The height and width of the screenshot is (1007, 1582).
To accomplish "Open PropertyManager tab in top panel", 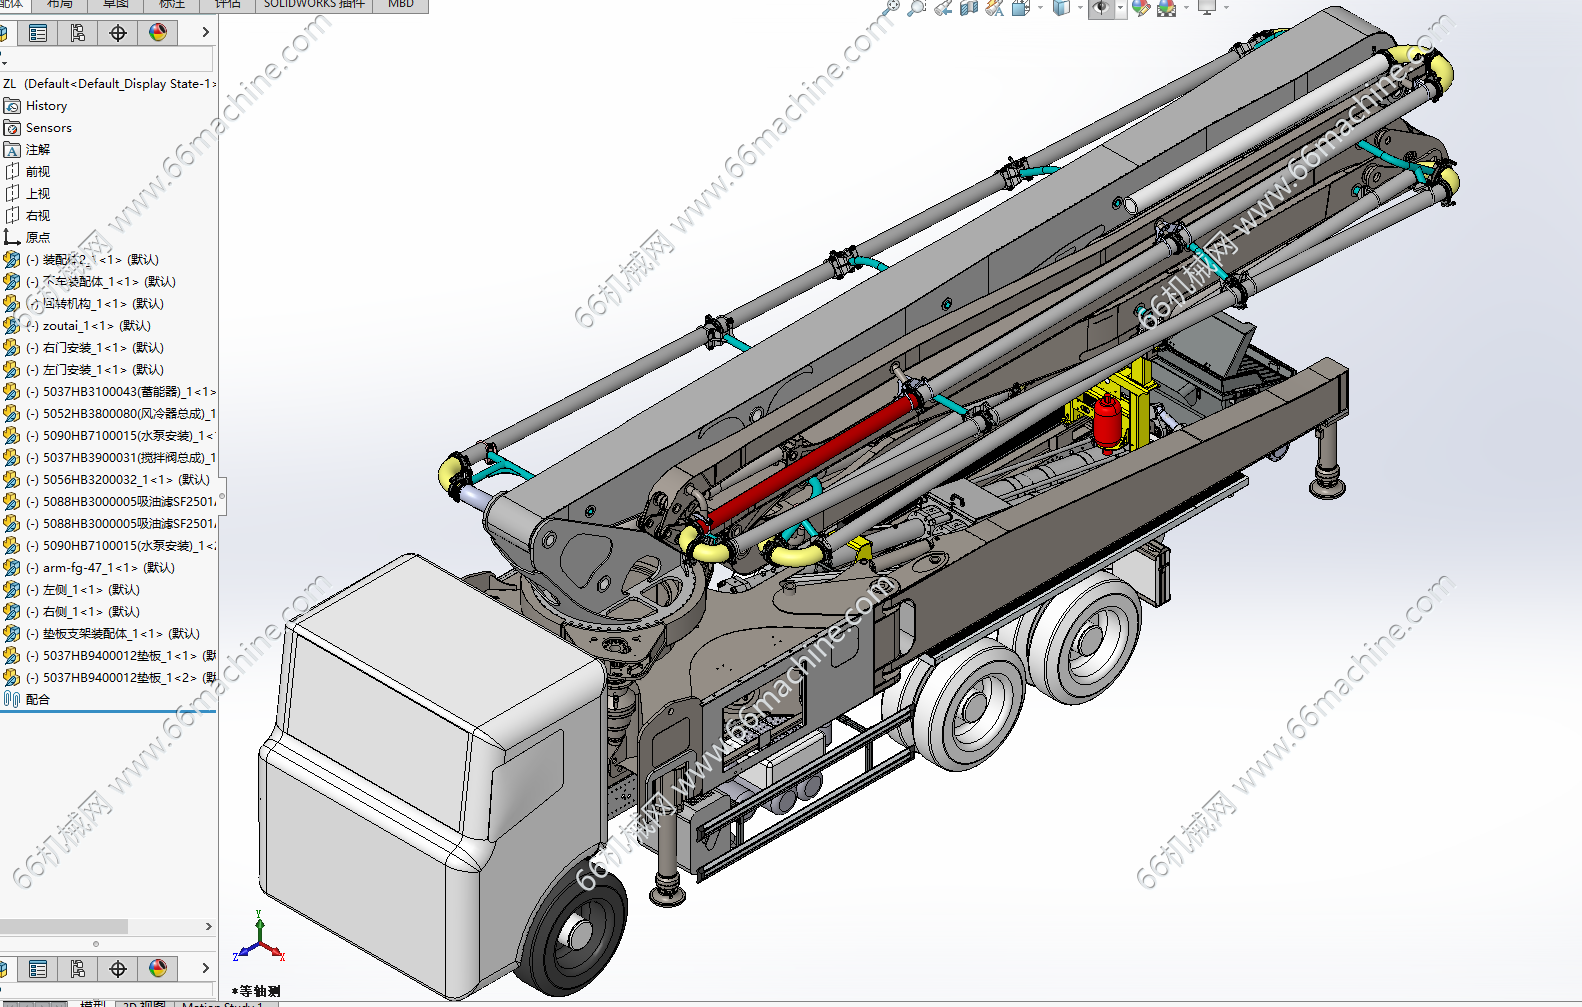I will (x=38, y=33).
